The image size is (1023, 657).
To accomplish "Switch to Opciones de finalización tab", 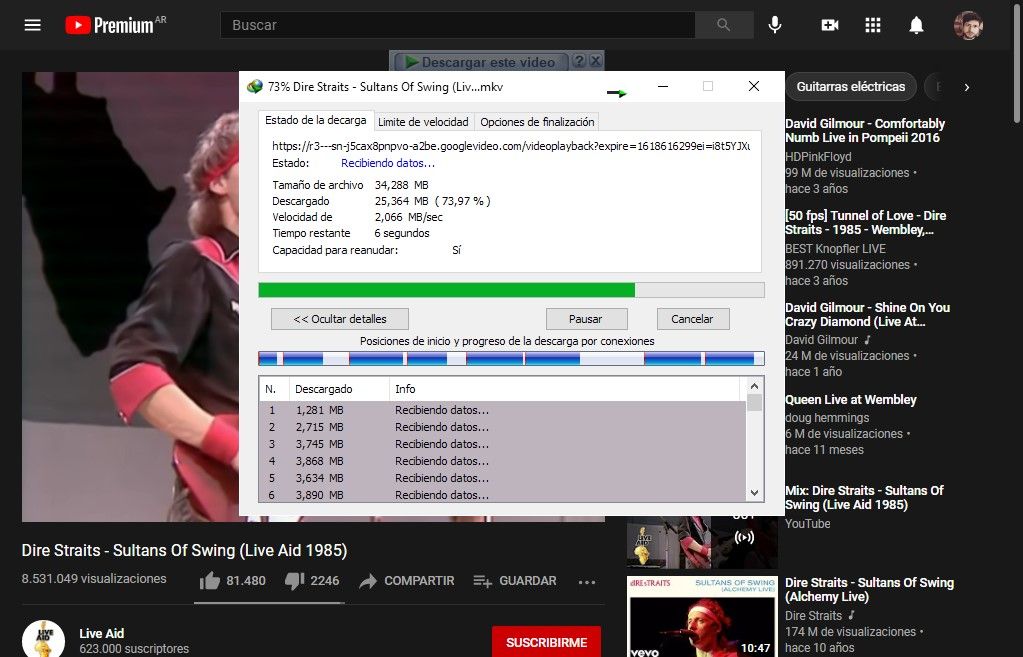I will point(537,122).
